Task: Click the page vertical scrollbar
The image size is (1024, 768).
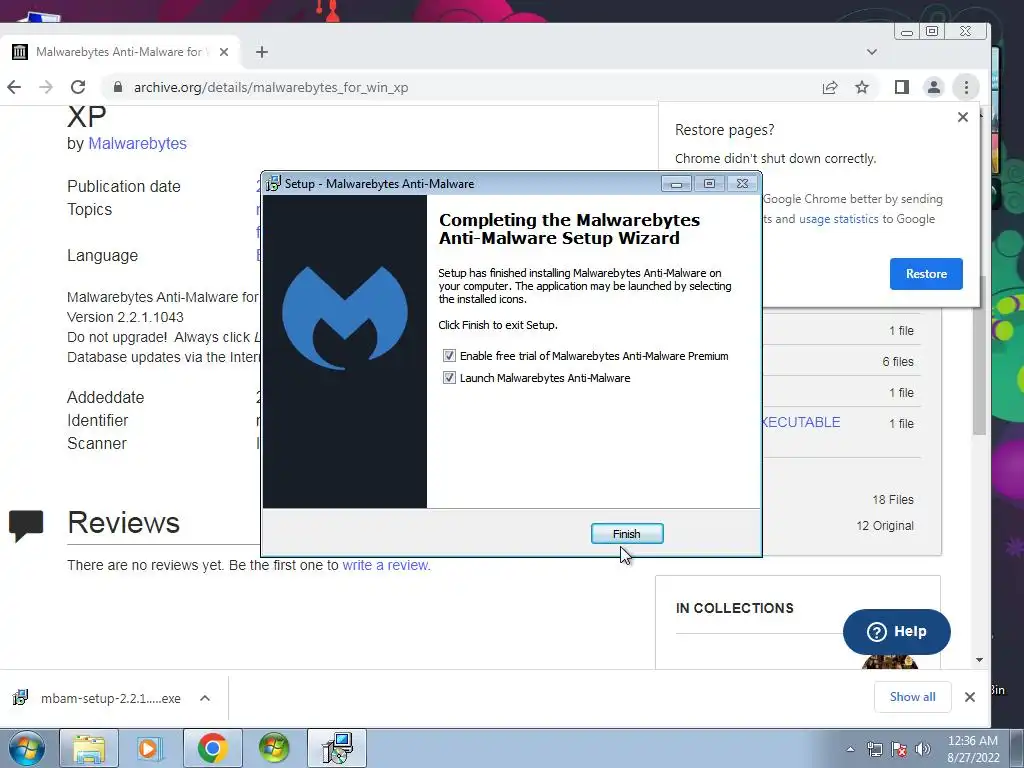Action: coord(979,355)
